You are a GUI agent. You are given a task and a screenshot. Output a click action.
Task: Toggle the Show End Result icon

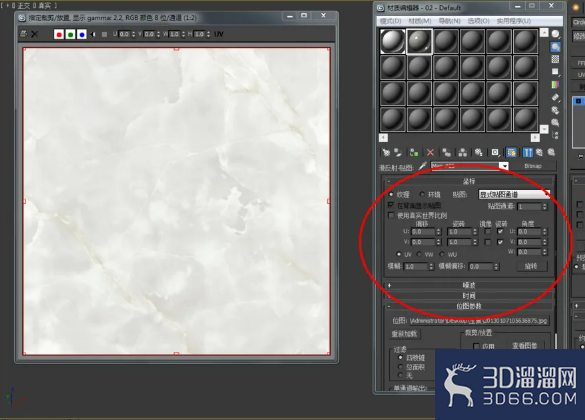[528, 152]
